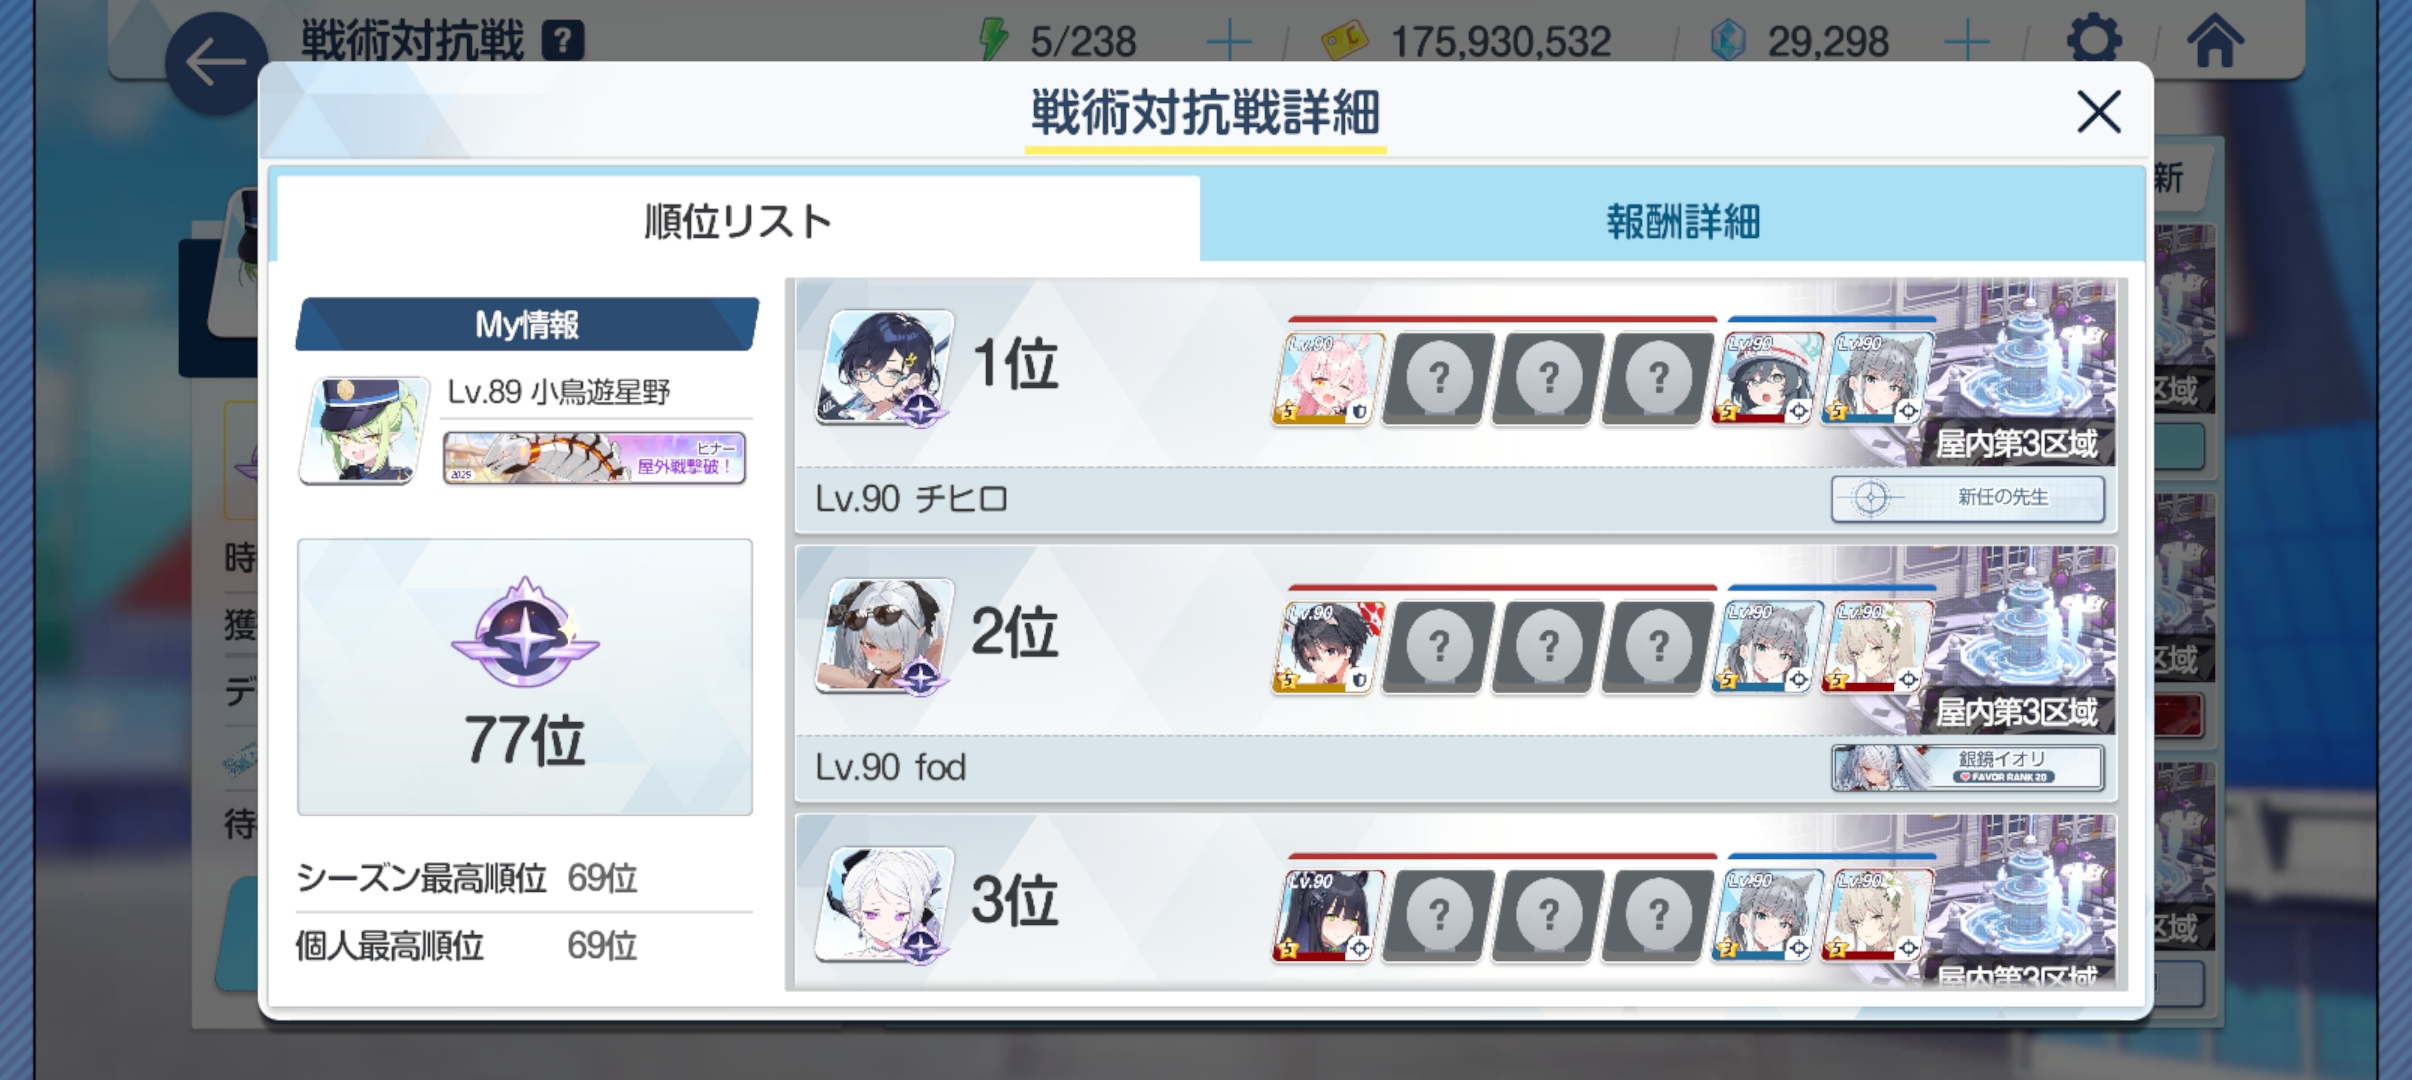This screenshot has width=2412, height=1080.
Task: Return to home via house icon
Action: click(2215, 40)
